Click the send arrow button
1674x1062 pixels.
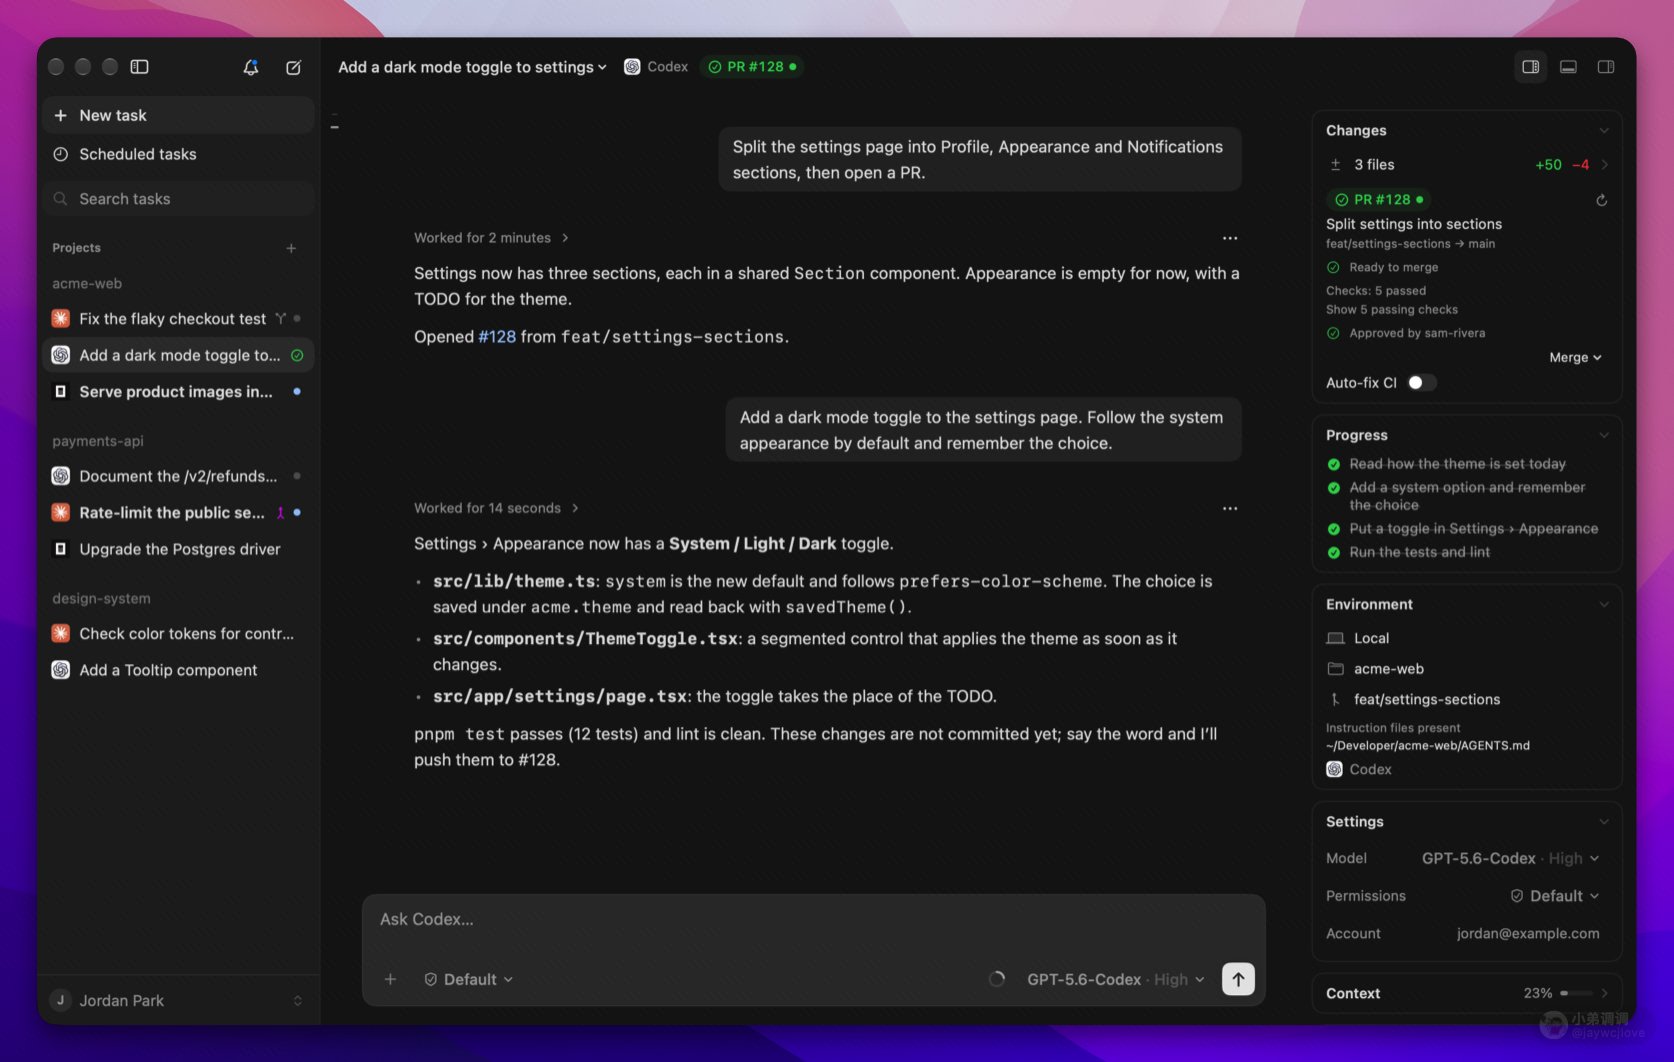pyautogui.click(x=1238, y=979)
